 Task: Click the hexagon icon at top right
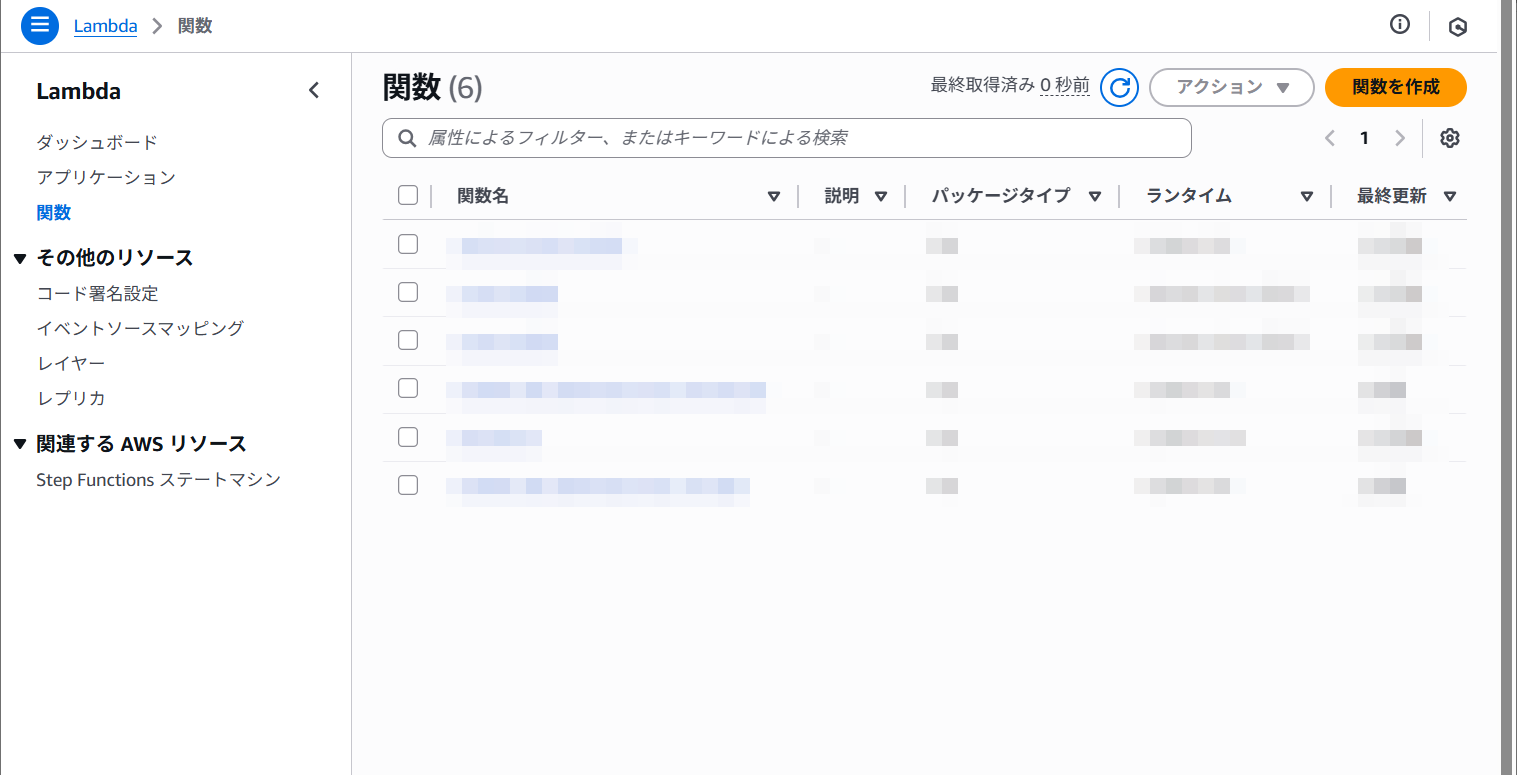[1458, 27]
